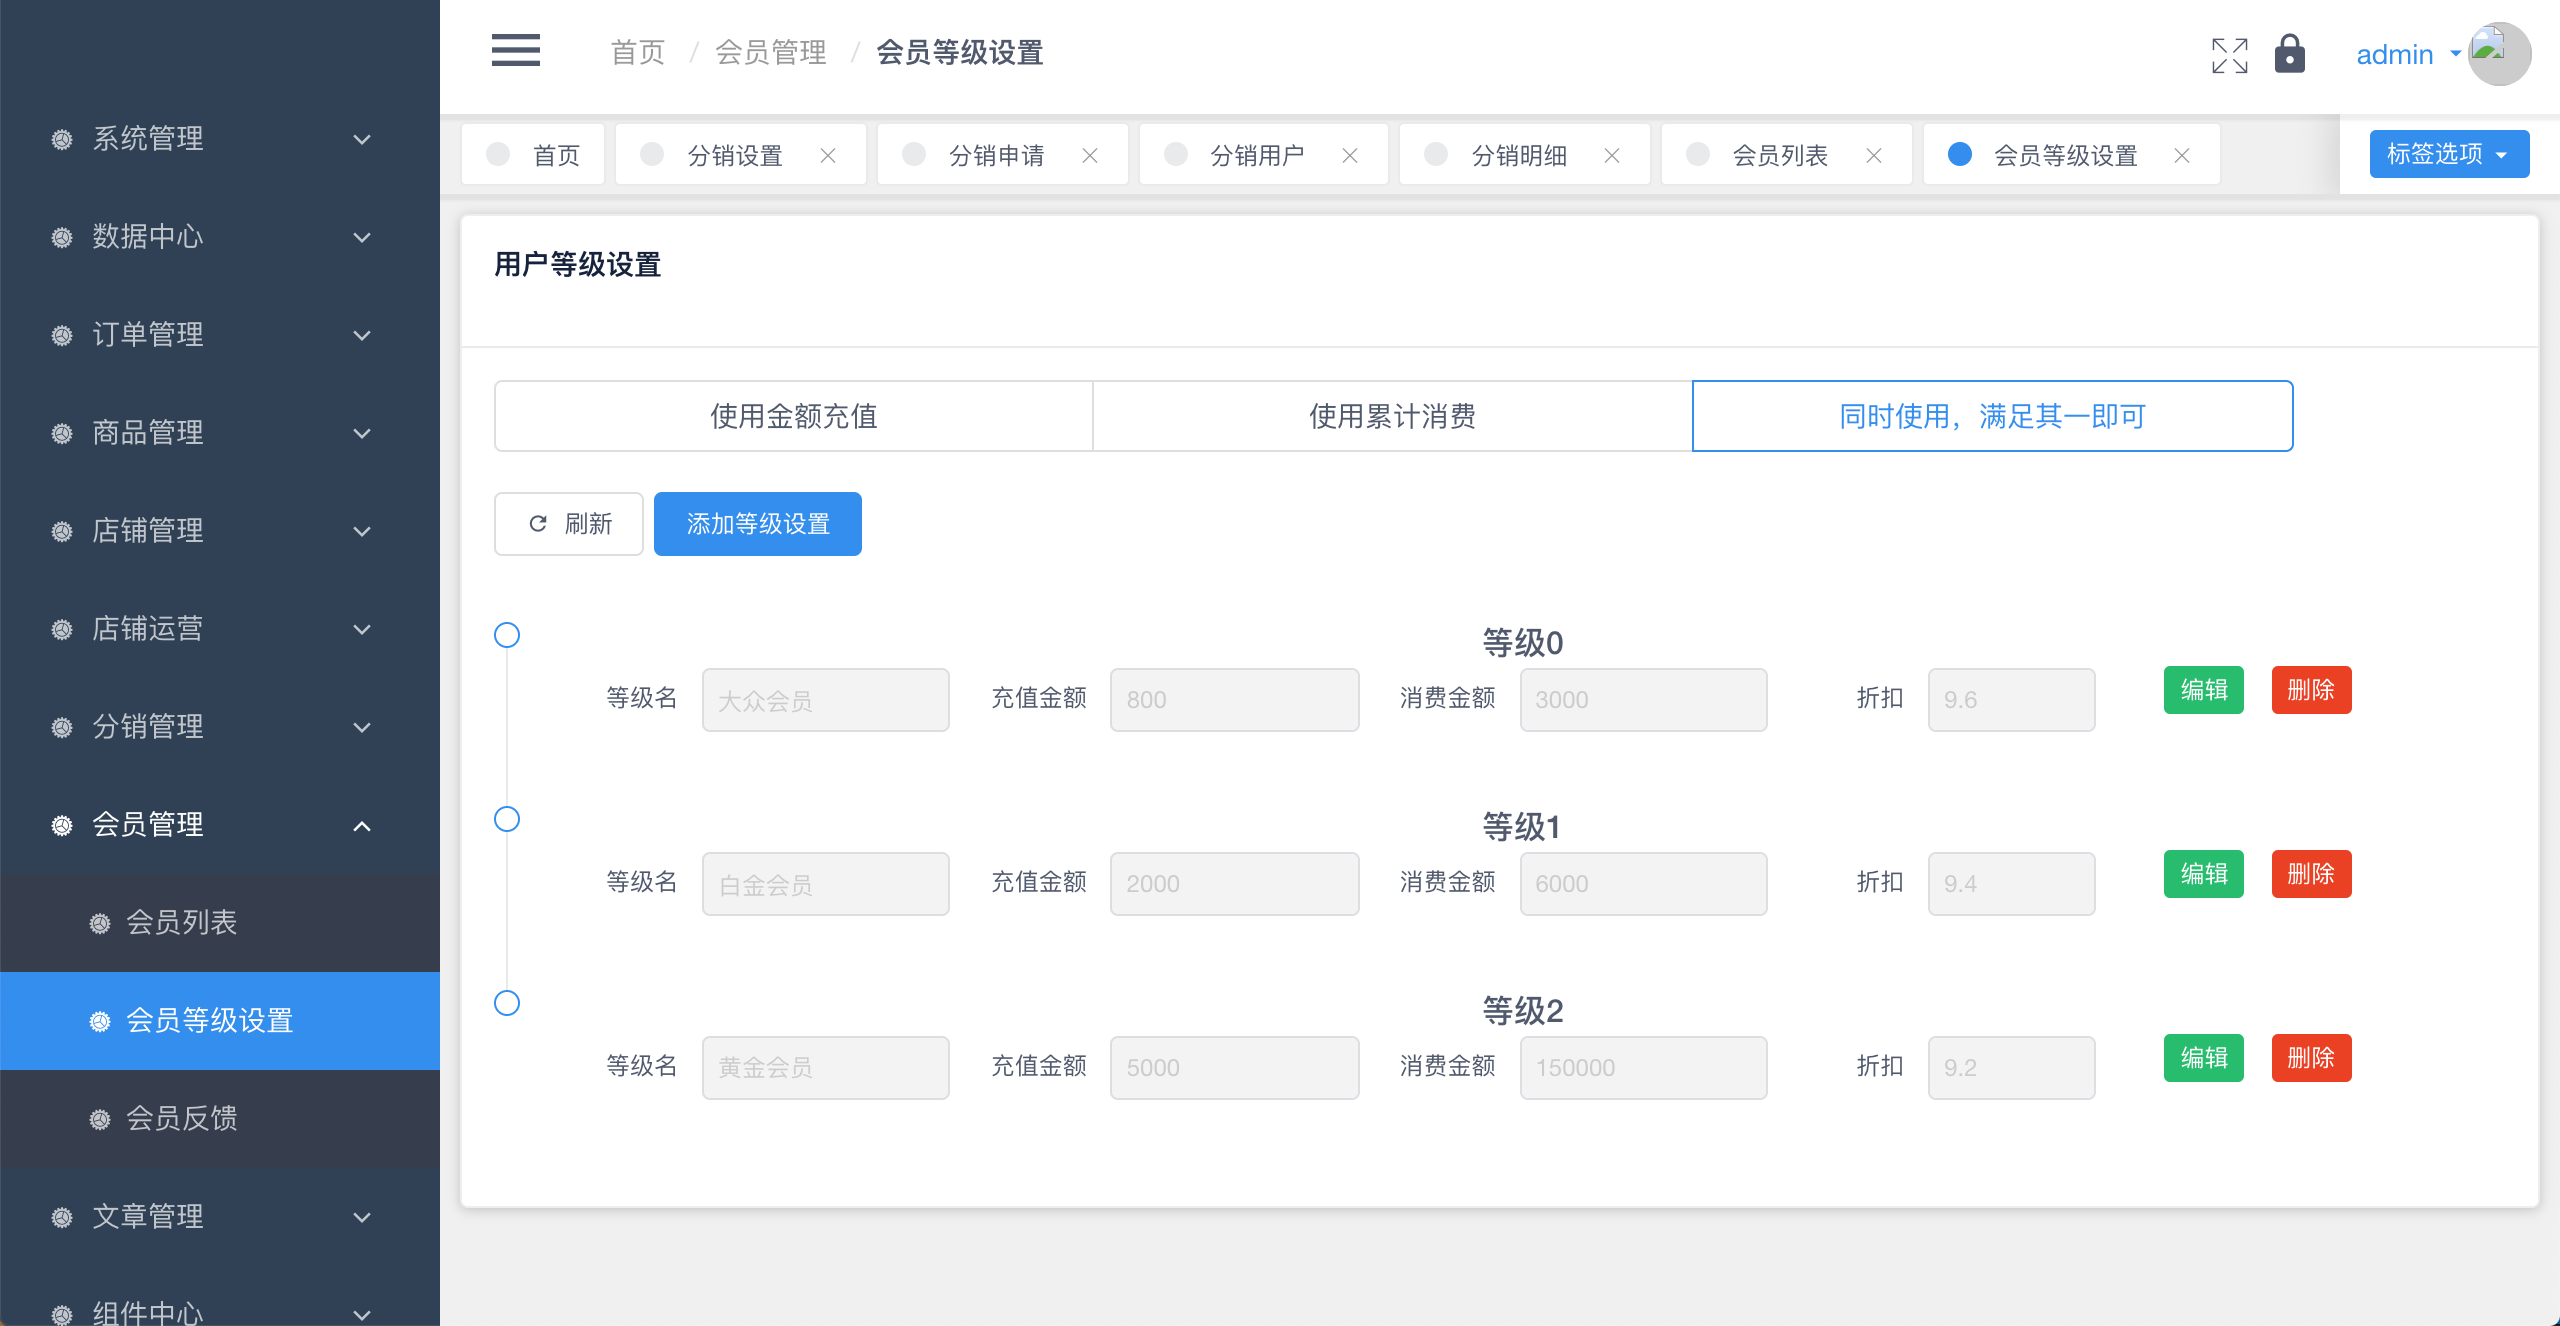Select 使用累计消费 mode option
This screenshot has width=2560, height=1326.
click(1392, 416)
